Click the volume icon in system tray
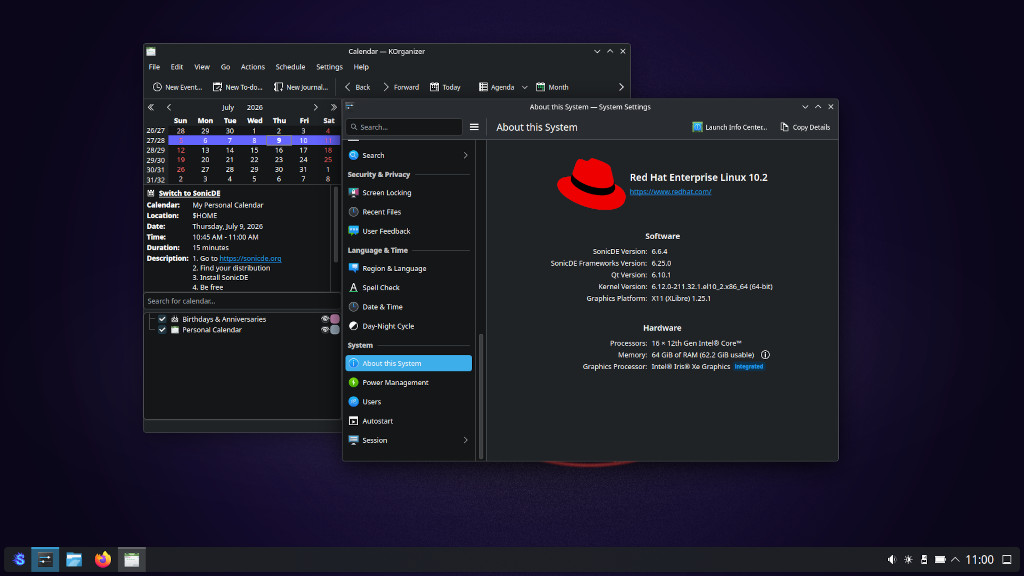Image resolution: width=1024 pixels, height=576 pixels. [891, 560]
